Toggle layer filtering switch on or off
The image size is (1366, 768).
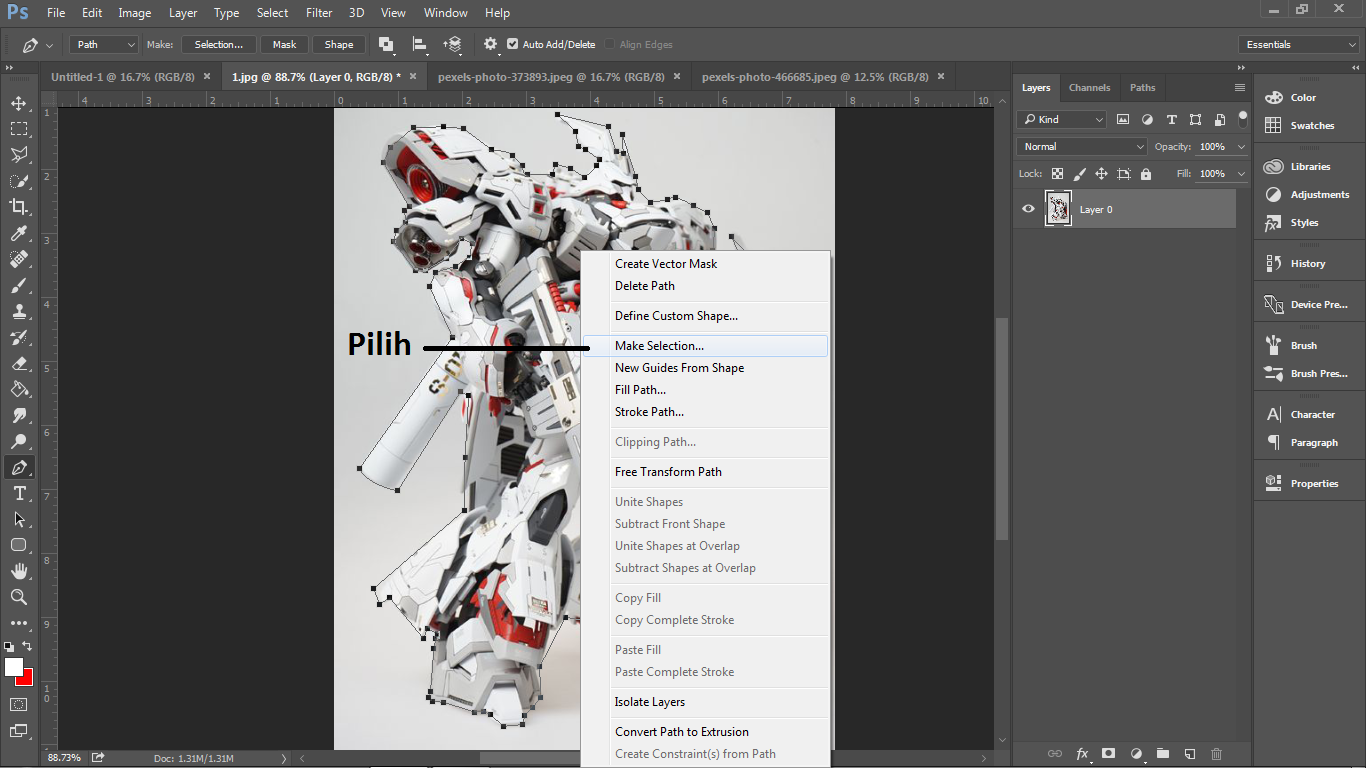point(1243,119)
